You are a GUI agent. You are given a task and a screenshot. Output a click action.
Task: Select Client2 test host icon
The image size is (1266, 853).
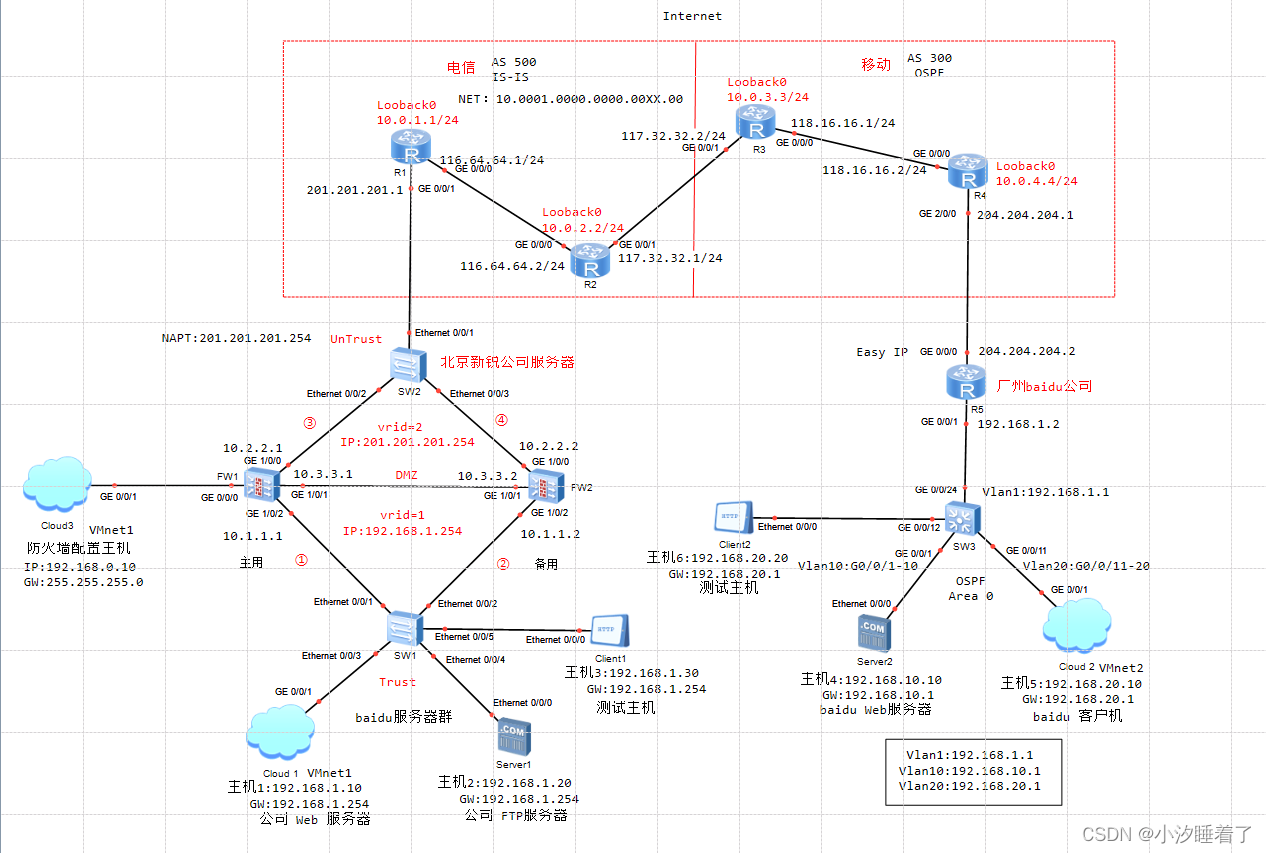[x=734, y=517]
